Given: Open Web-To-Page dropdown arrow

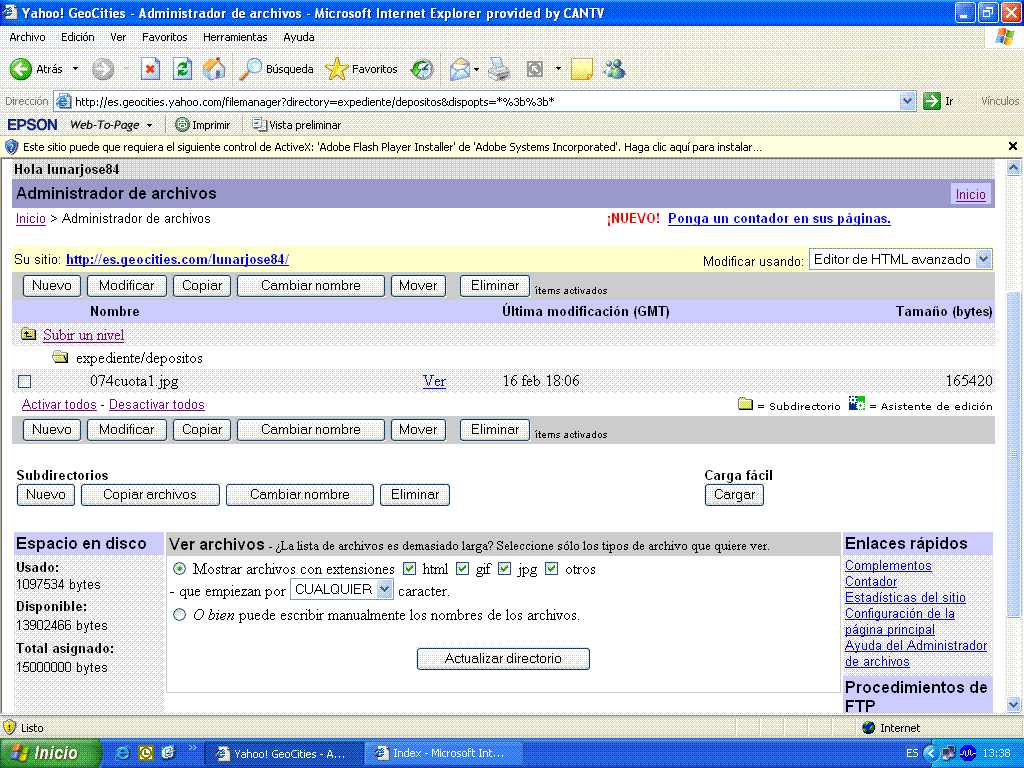Looking at the screenshot, I should pos(150,125).
